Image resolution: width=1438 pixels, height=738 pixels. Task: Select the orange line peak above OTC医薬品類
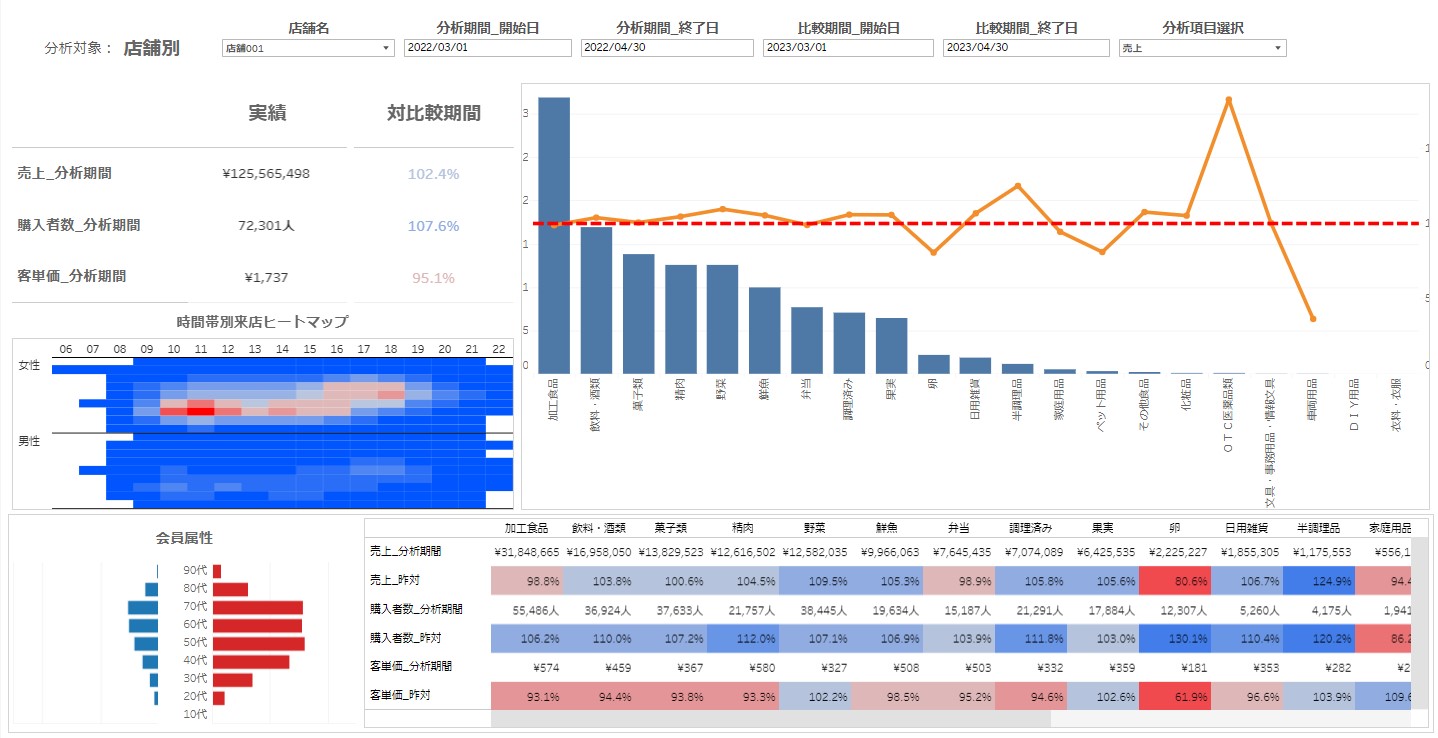coord(1228,100)
